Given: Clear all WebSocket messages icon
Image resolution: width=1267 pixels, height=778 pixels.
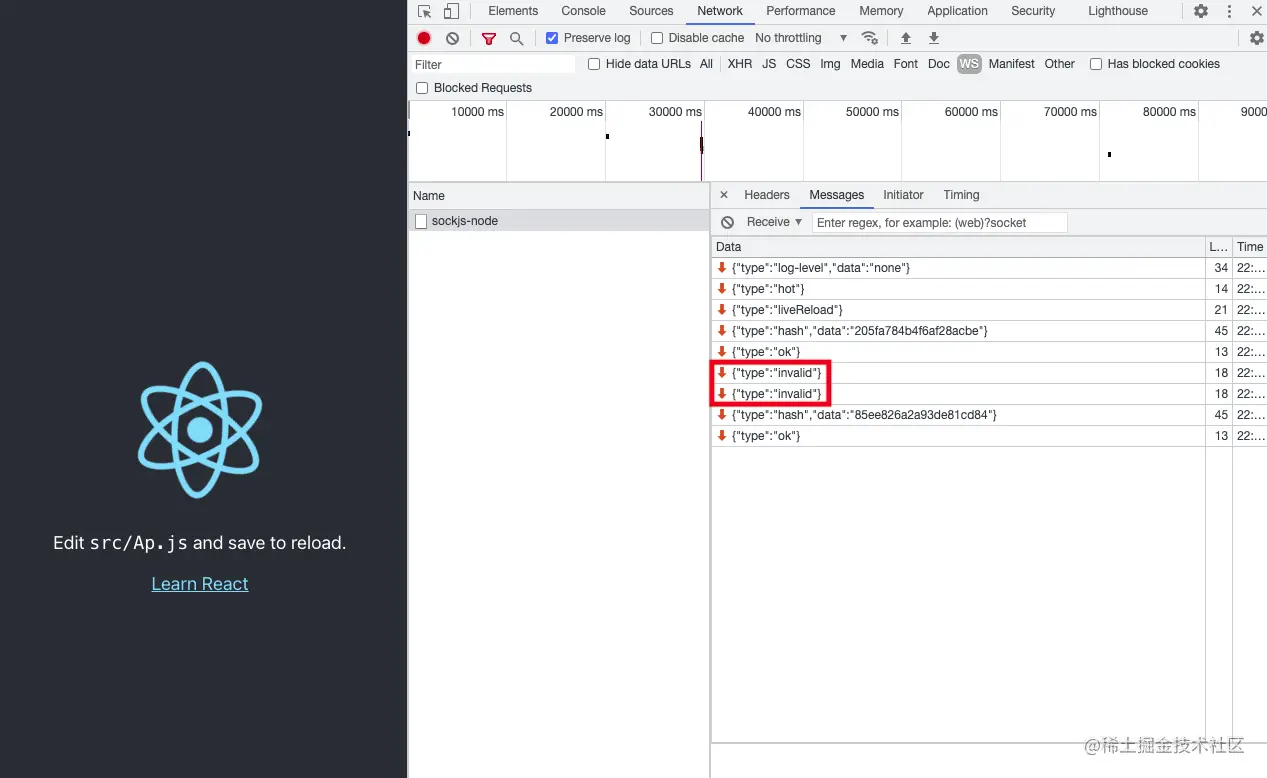Looking at the screenshot, I should click(x=727, y=222).
